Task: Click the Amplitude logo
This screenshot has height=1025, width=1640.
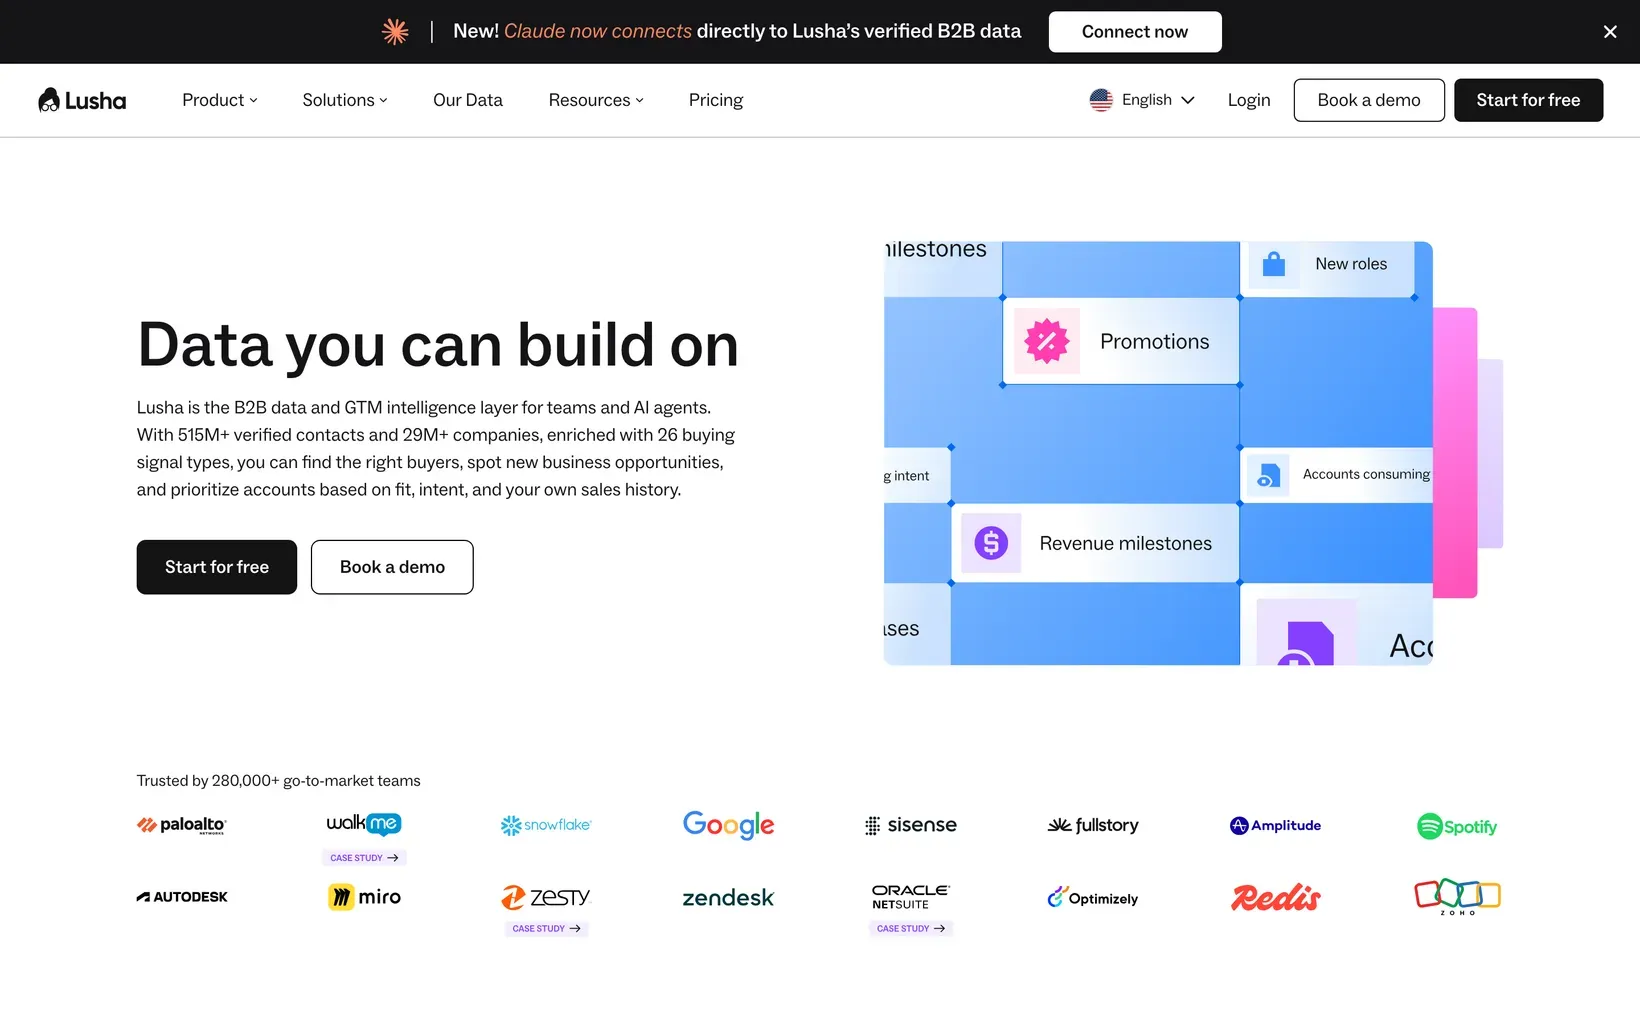Action: 1275,825
